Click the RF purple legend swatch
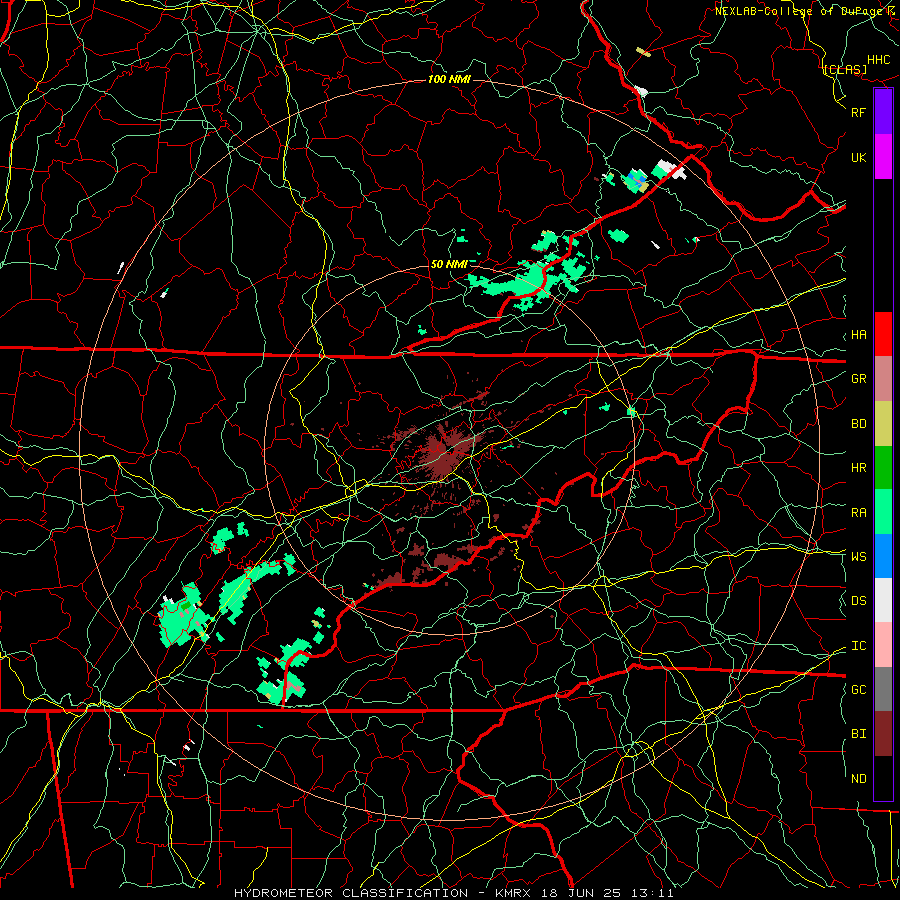 point(883,112)
